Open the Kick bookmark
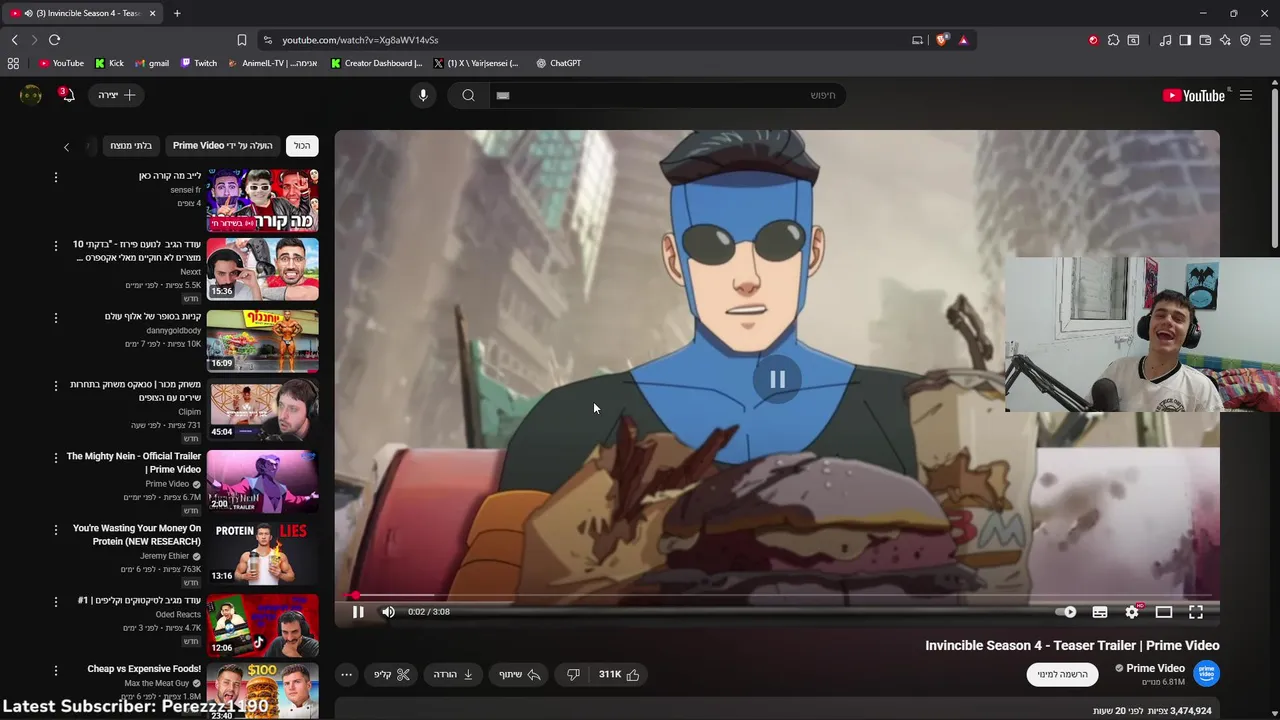This screenshot has width=1280, height=720. coord(109,63)
